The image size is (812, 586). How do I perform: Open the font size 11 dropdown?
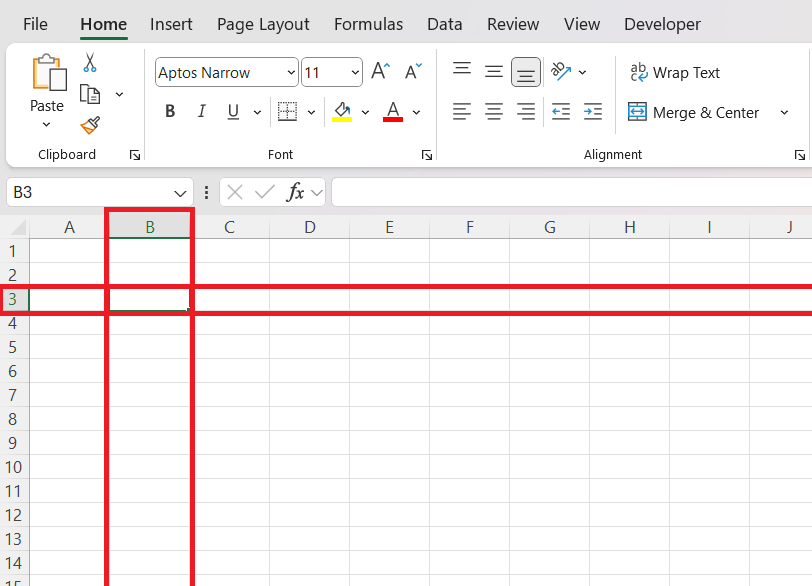point(355,72)
